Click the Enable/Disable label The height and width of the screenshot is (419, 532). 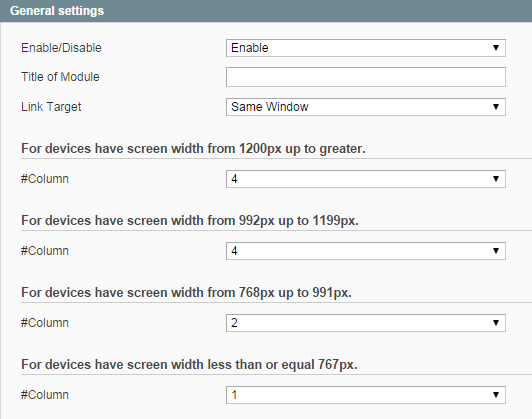pyautogui.click(x=61, y=48)
